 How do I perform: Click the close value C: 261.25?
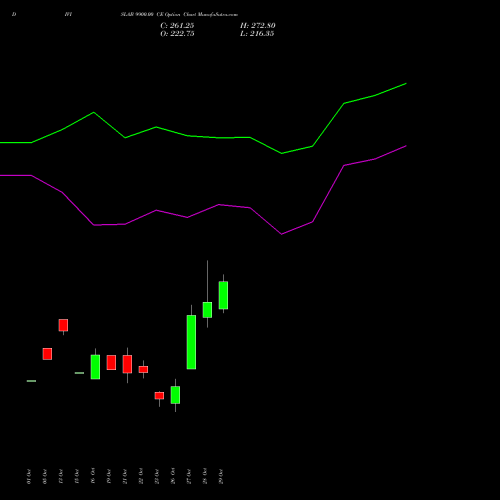177,25
